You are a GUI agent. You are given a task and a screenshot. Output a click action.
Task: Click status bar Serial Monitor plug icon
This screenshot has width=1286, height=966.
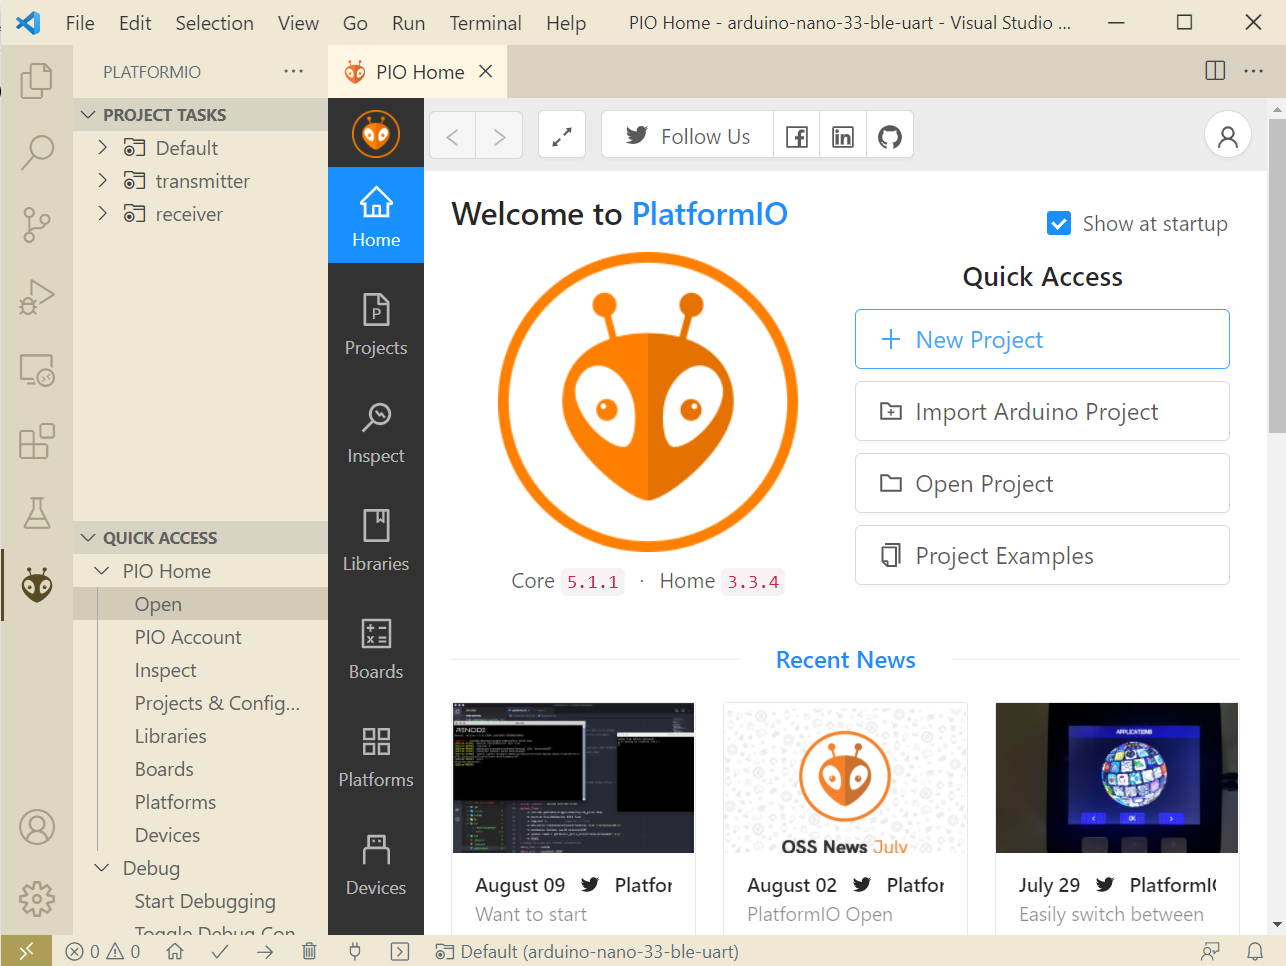pyautogui.click(x=355, y=951)
